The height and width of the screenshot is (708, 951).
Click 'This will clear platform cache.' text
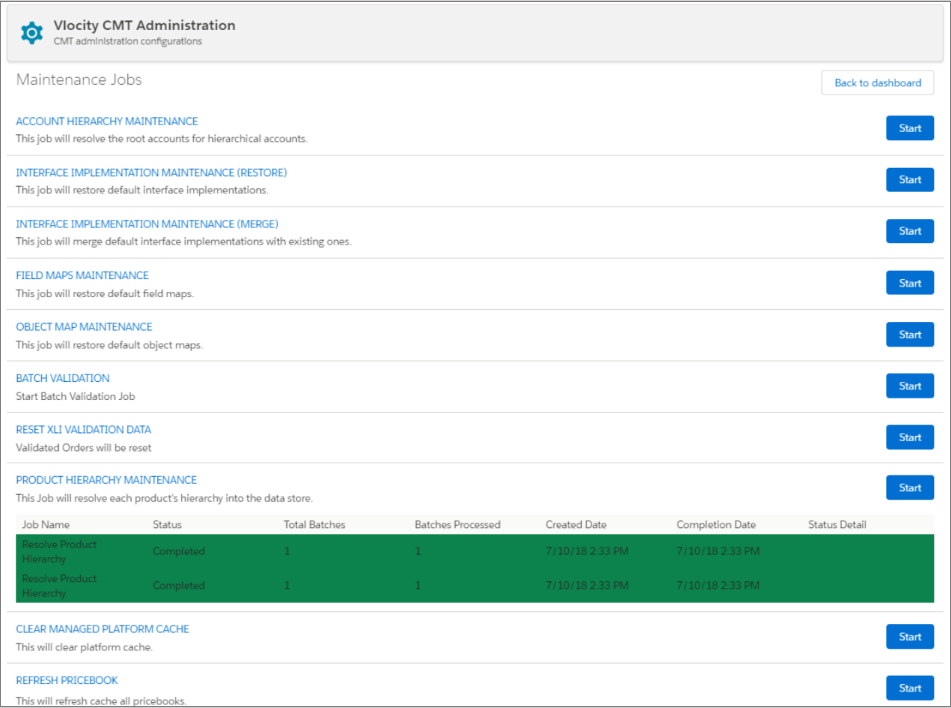pos(84,647)
